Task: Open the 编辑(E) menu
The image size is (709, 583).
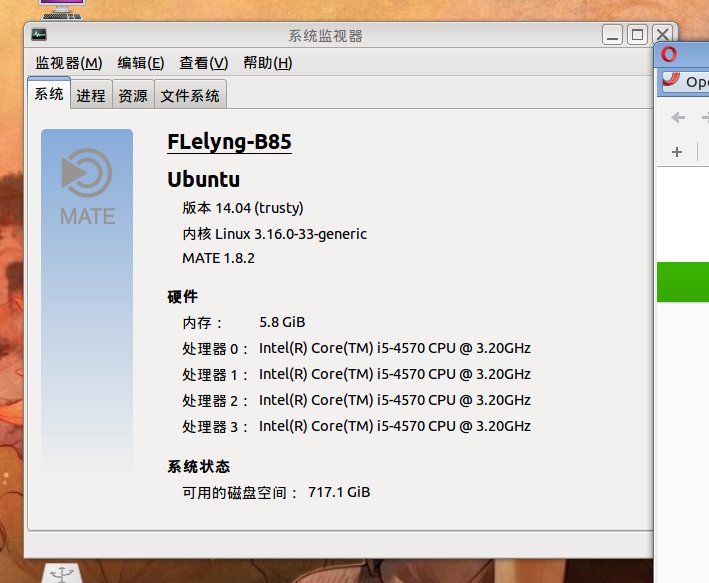Action: (141, 63)
